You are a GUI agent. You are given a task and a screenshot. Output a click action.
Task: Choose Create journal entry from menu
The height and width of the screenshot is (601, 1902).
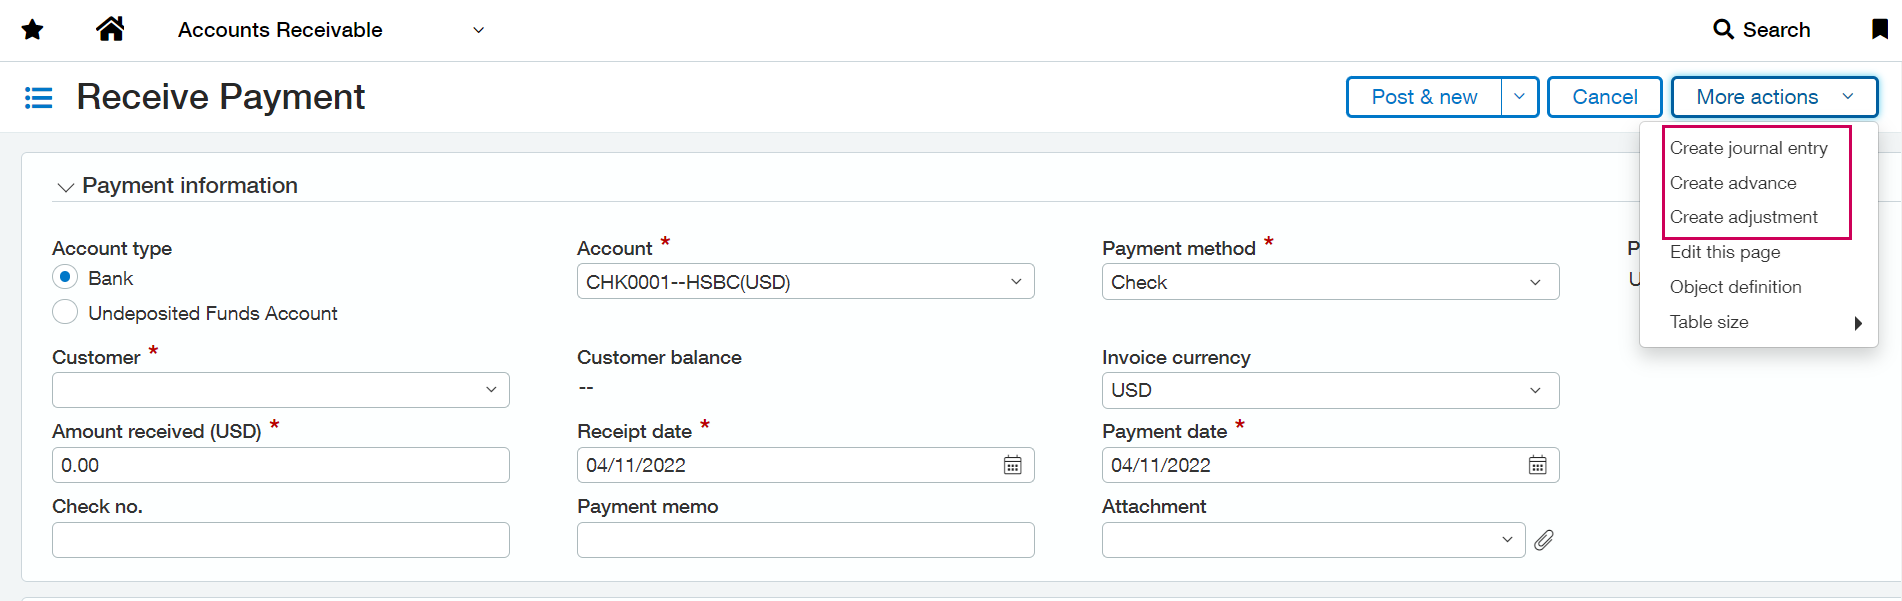[x=1748, y=148]
